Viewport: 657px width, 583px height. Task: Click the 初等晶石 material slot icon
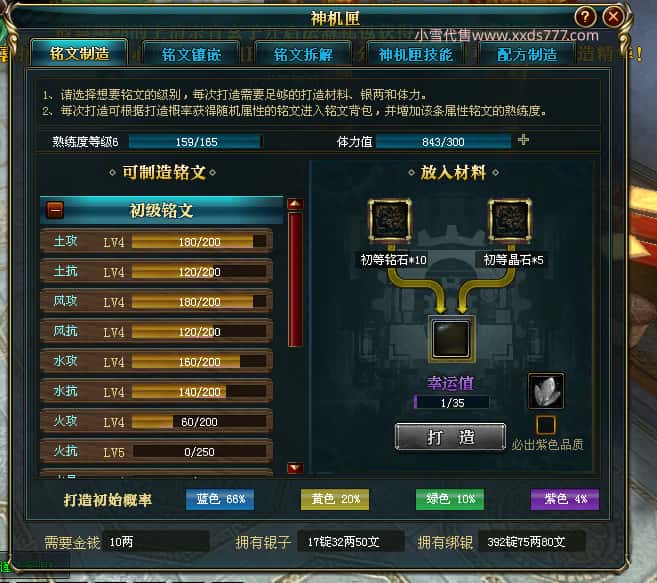[510, 220]
